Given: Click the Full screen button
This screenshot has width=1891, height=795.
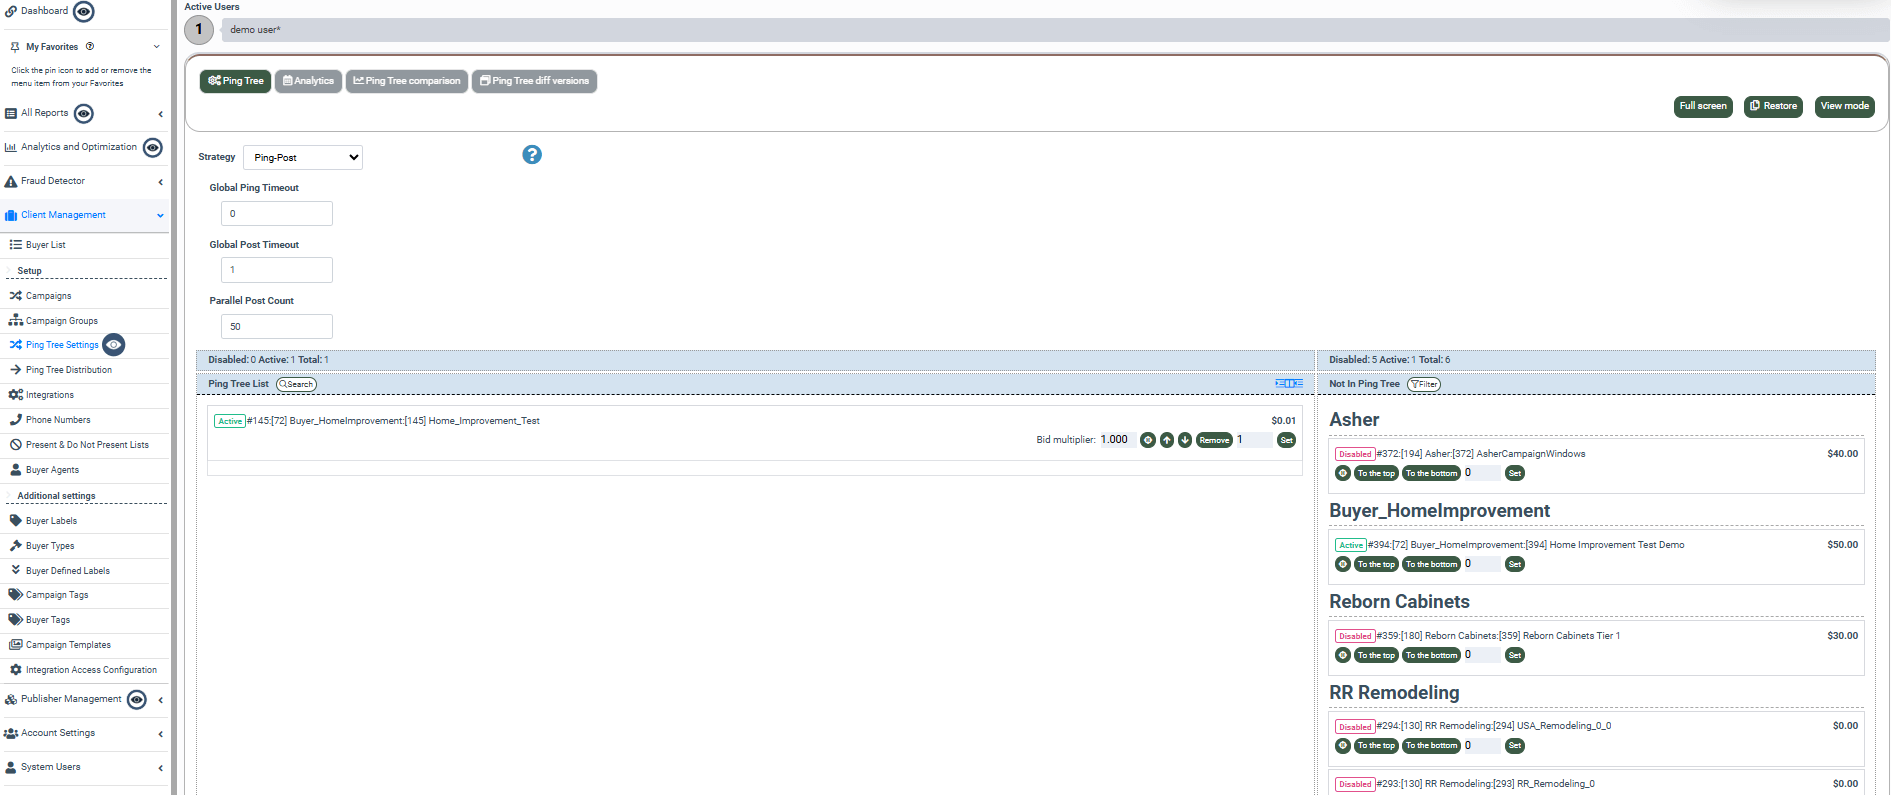Looking at the screenshot, I should pyautogui.click(x=1703, y=106).
